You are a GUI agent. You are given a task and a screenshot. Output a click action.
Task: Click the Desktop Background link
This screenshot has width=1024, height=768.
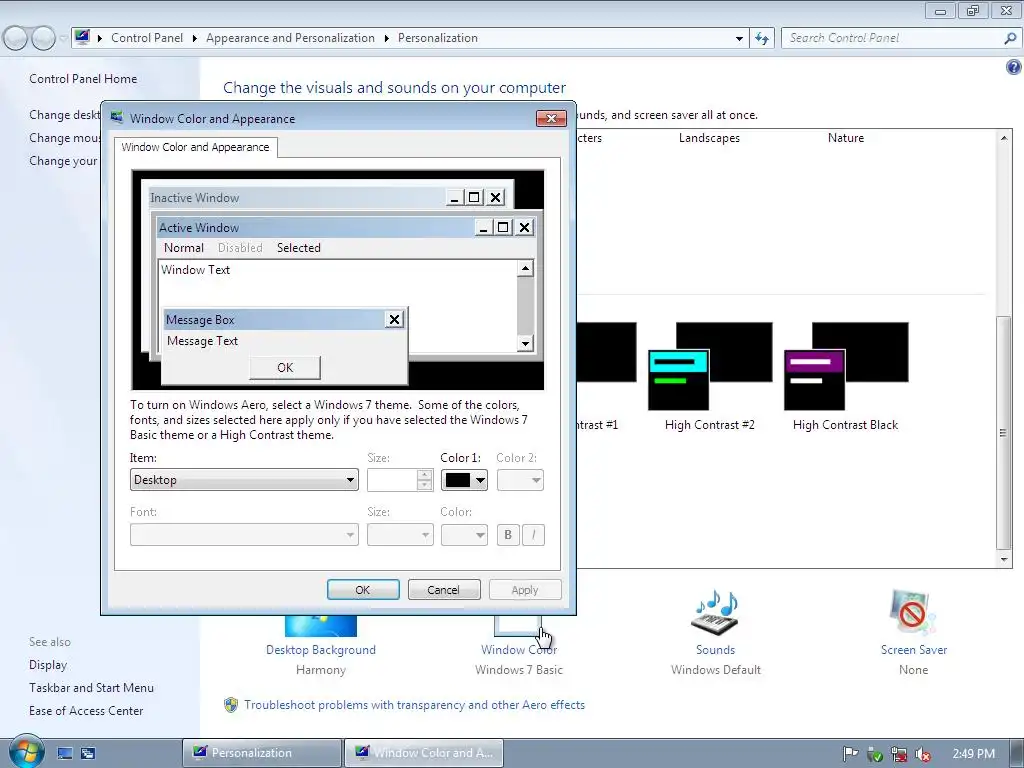pos(321,650)
